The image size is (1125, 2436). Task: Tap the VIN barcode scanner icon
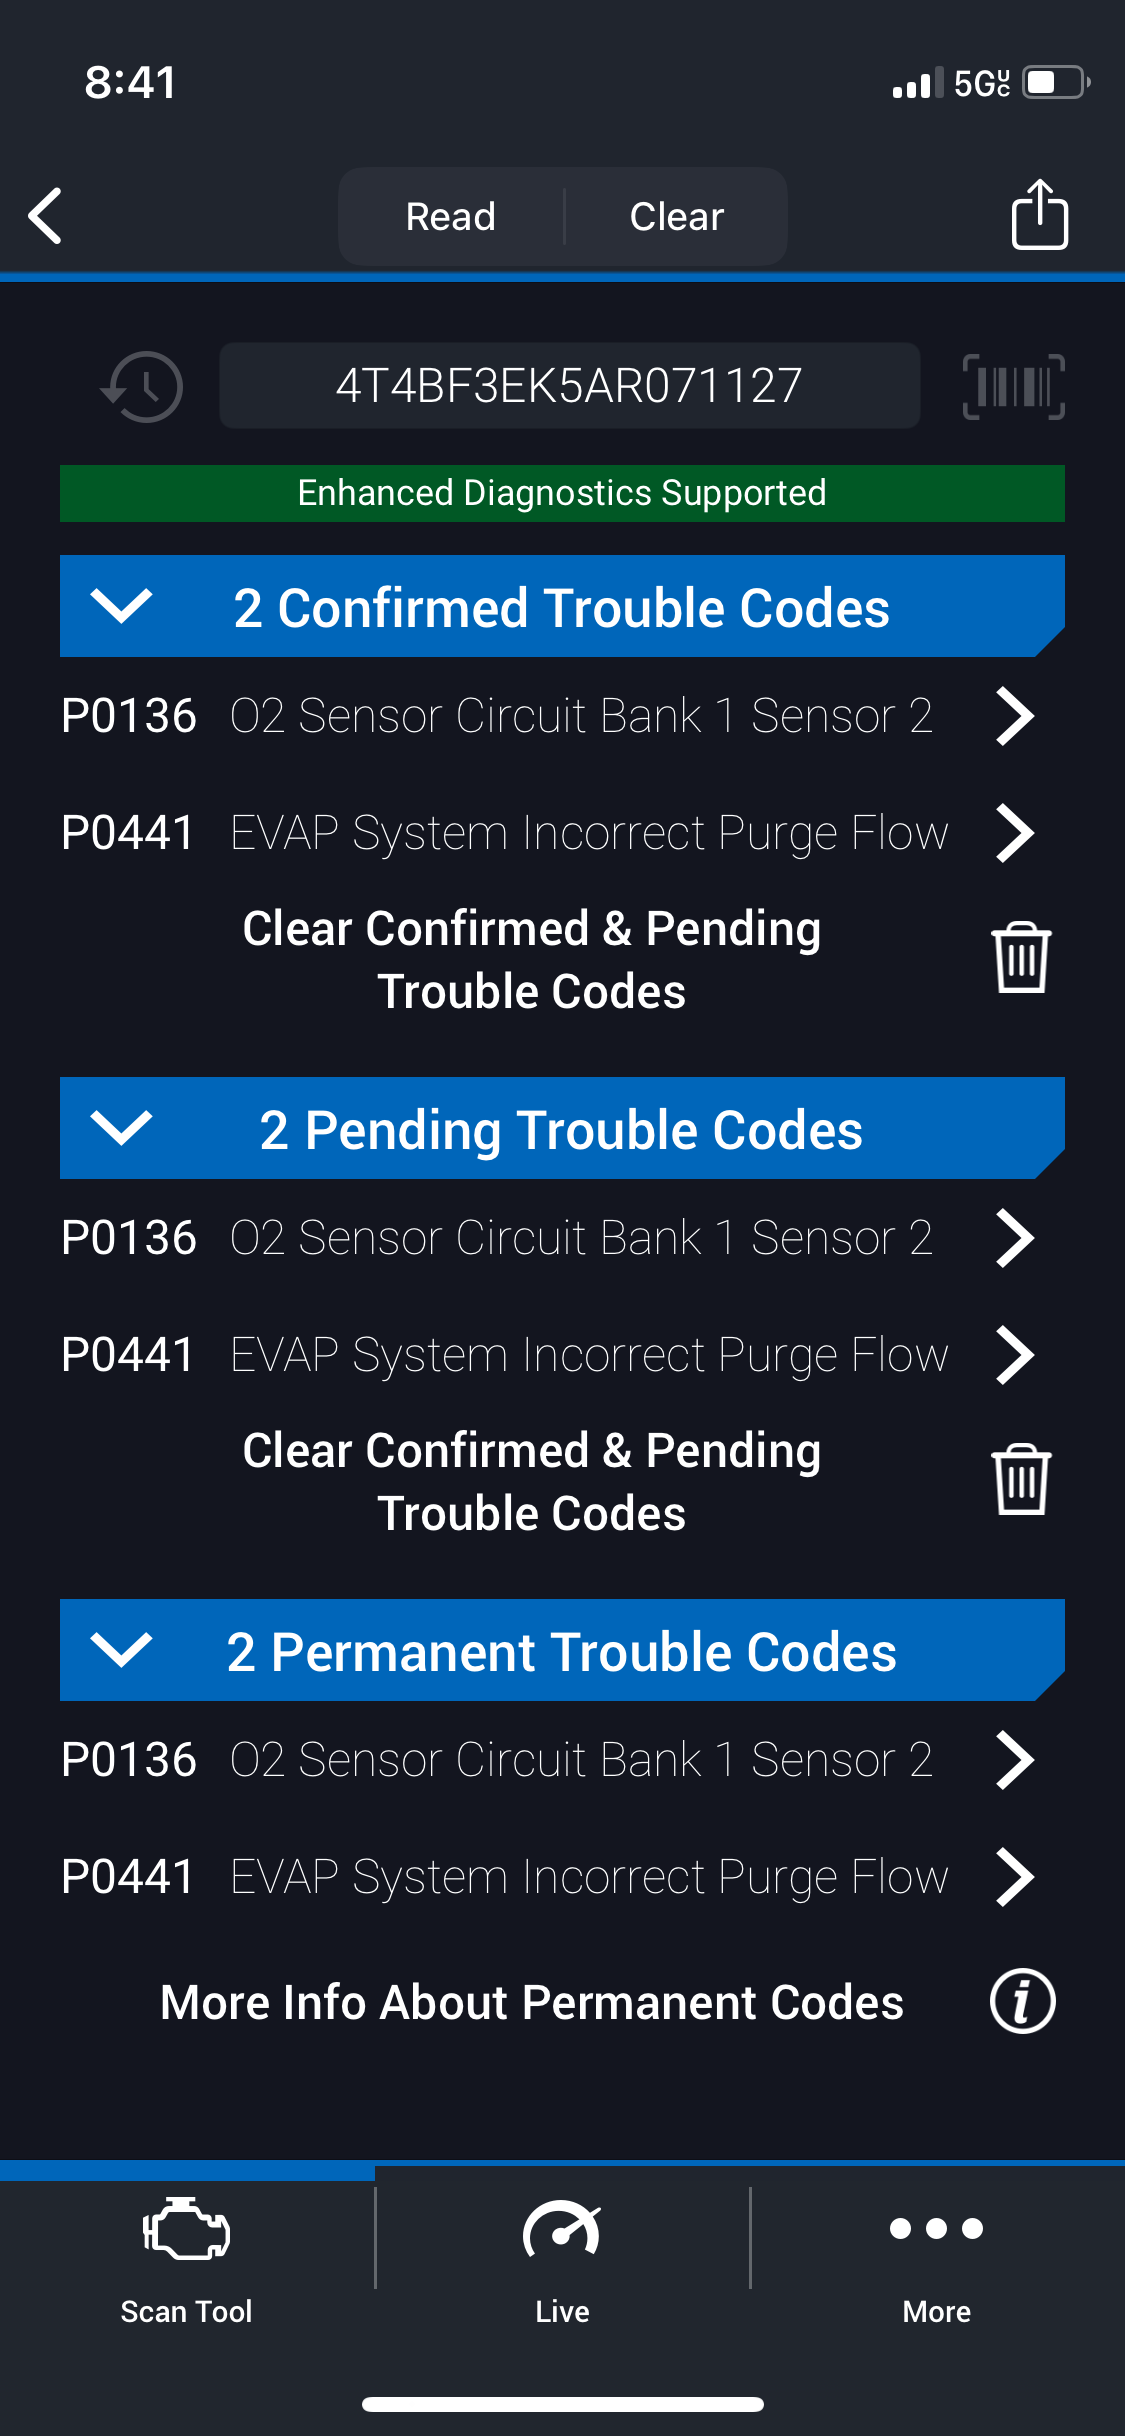(1013, 386)
